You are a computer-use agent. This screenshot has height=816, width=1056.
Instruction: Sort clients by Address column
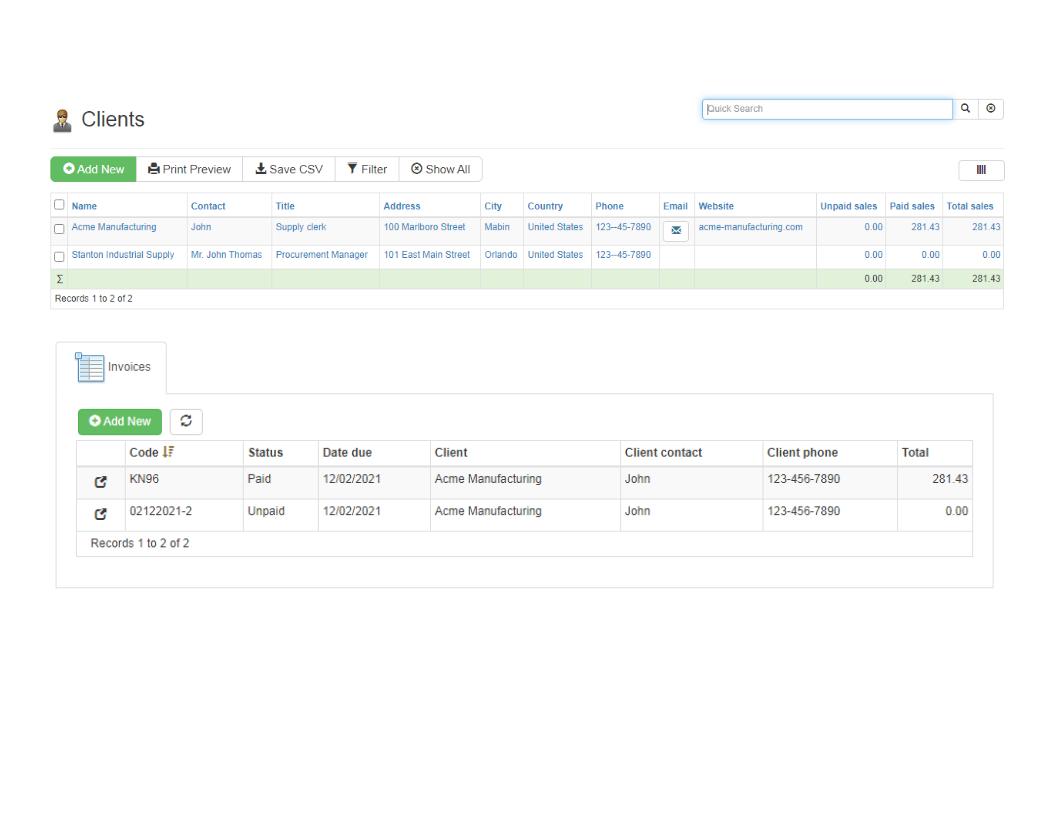[x=402, y=206]
